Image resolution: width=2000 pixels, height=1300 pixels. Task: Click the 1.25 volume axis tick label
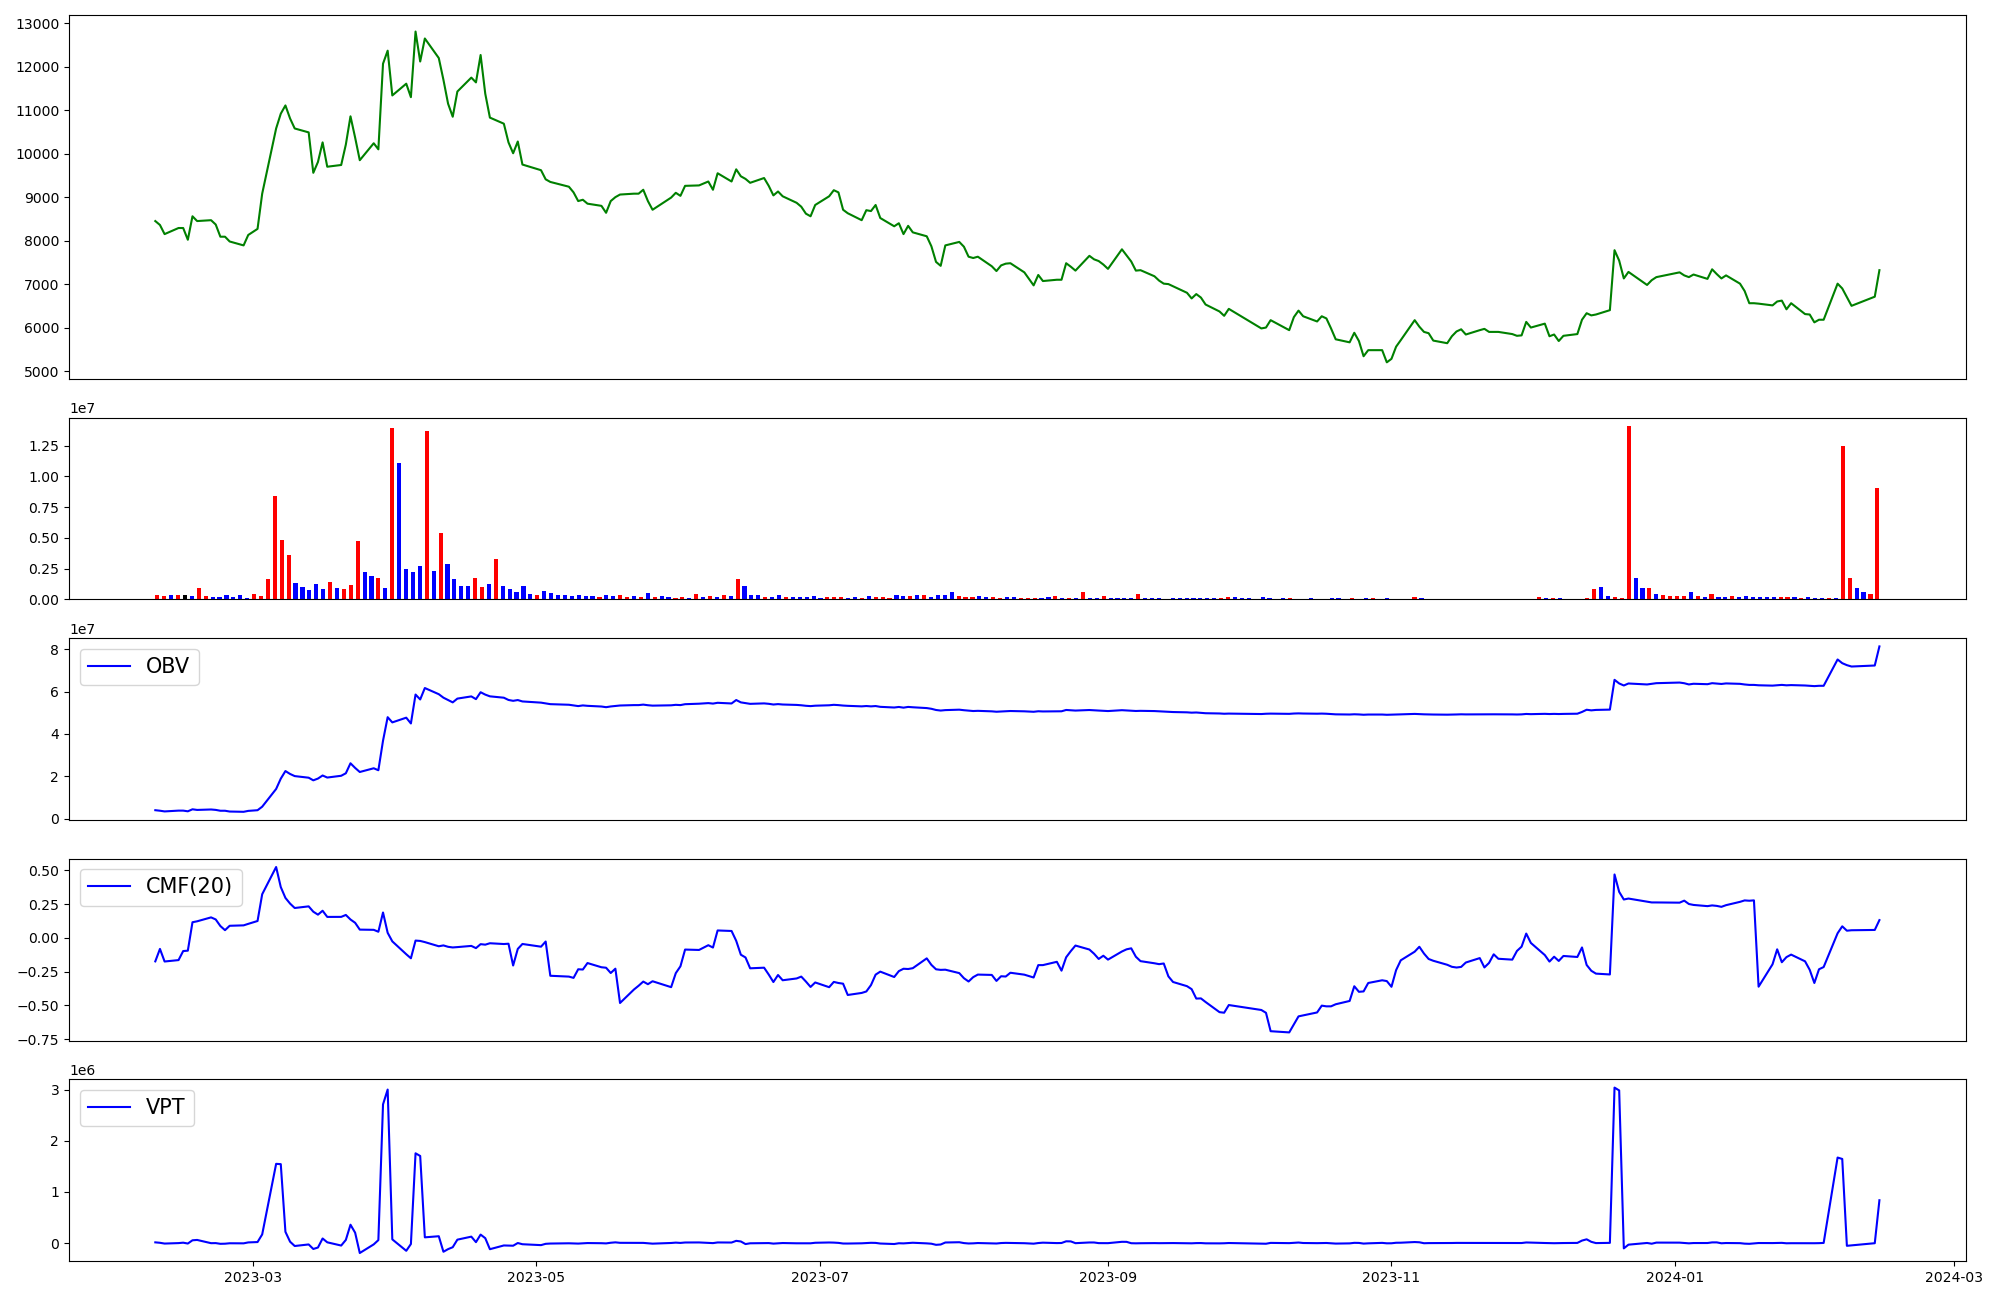pyautogui.click(x=45, y=446)
